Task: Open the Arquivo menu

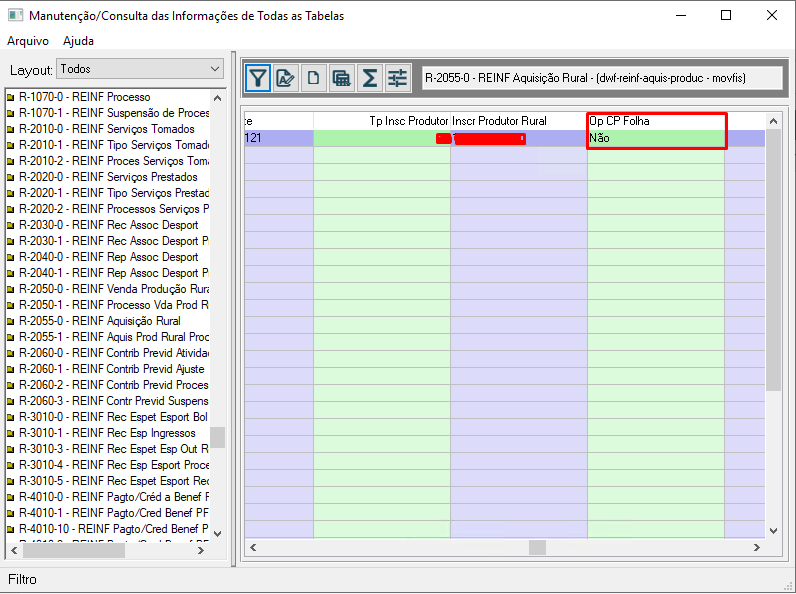Action: [x=28, y=41]
